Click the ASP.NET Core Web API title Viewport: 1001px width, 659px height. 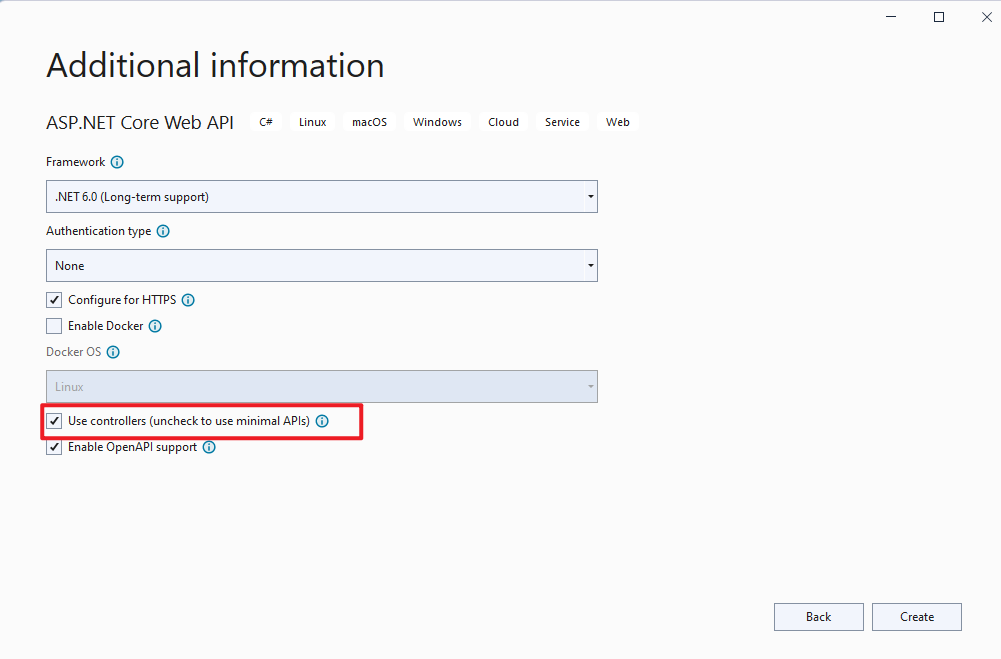coord(140,123)
